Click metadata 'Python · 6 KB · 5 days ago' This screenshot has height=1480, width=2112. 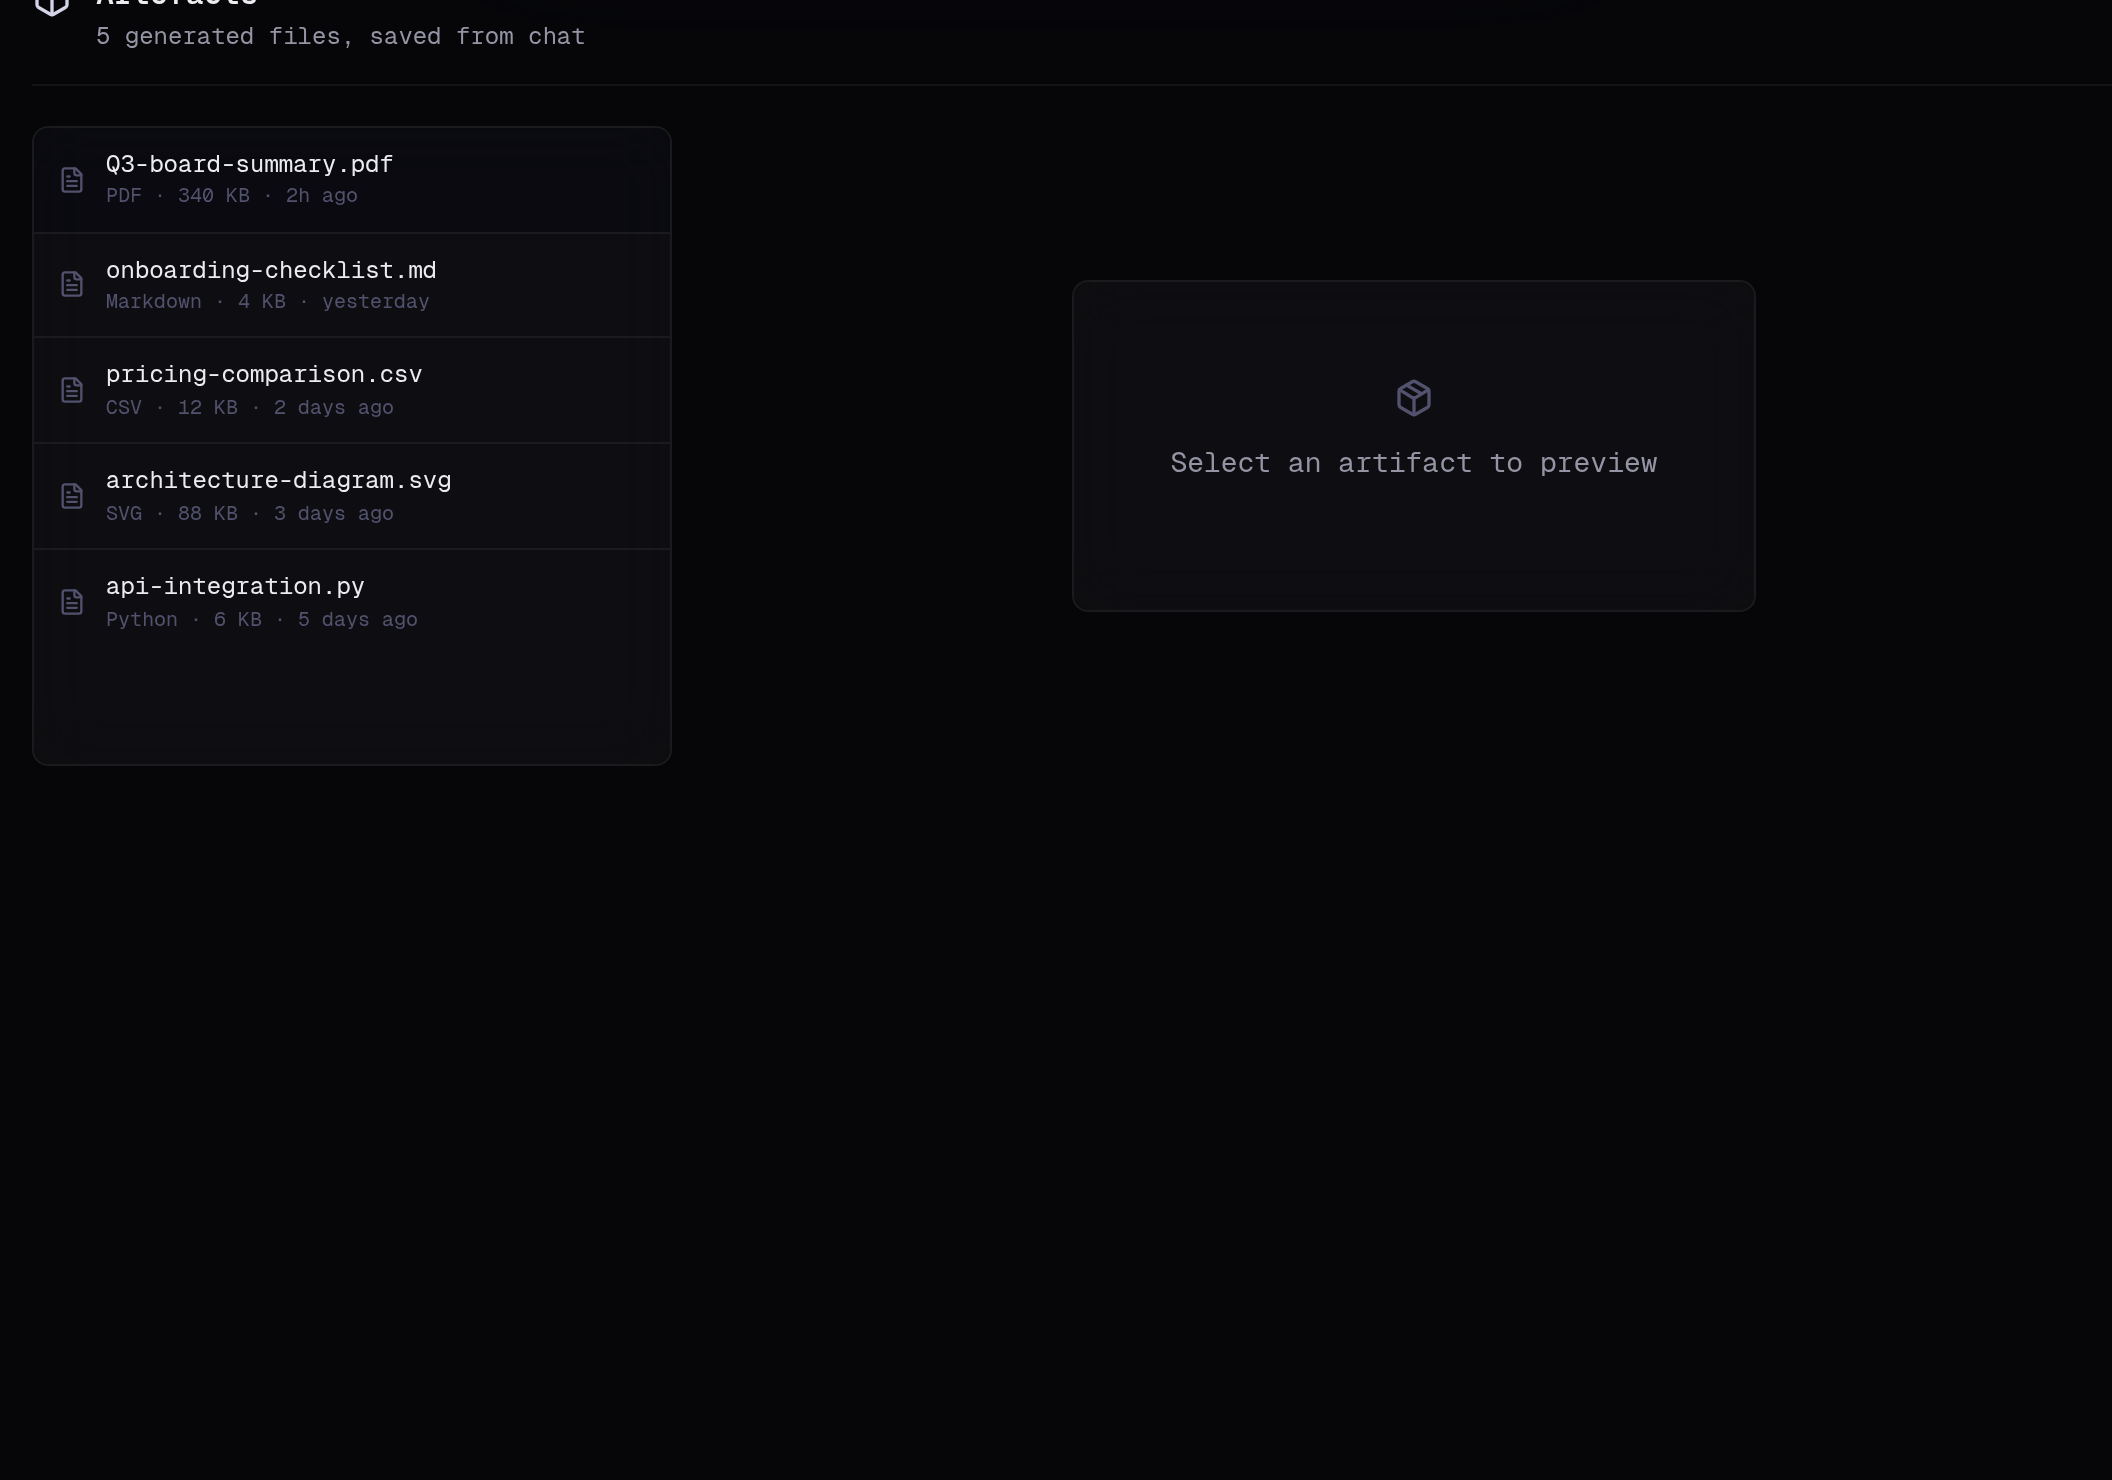coord(262,620)
